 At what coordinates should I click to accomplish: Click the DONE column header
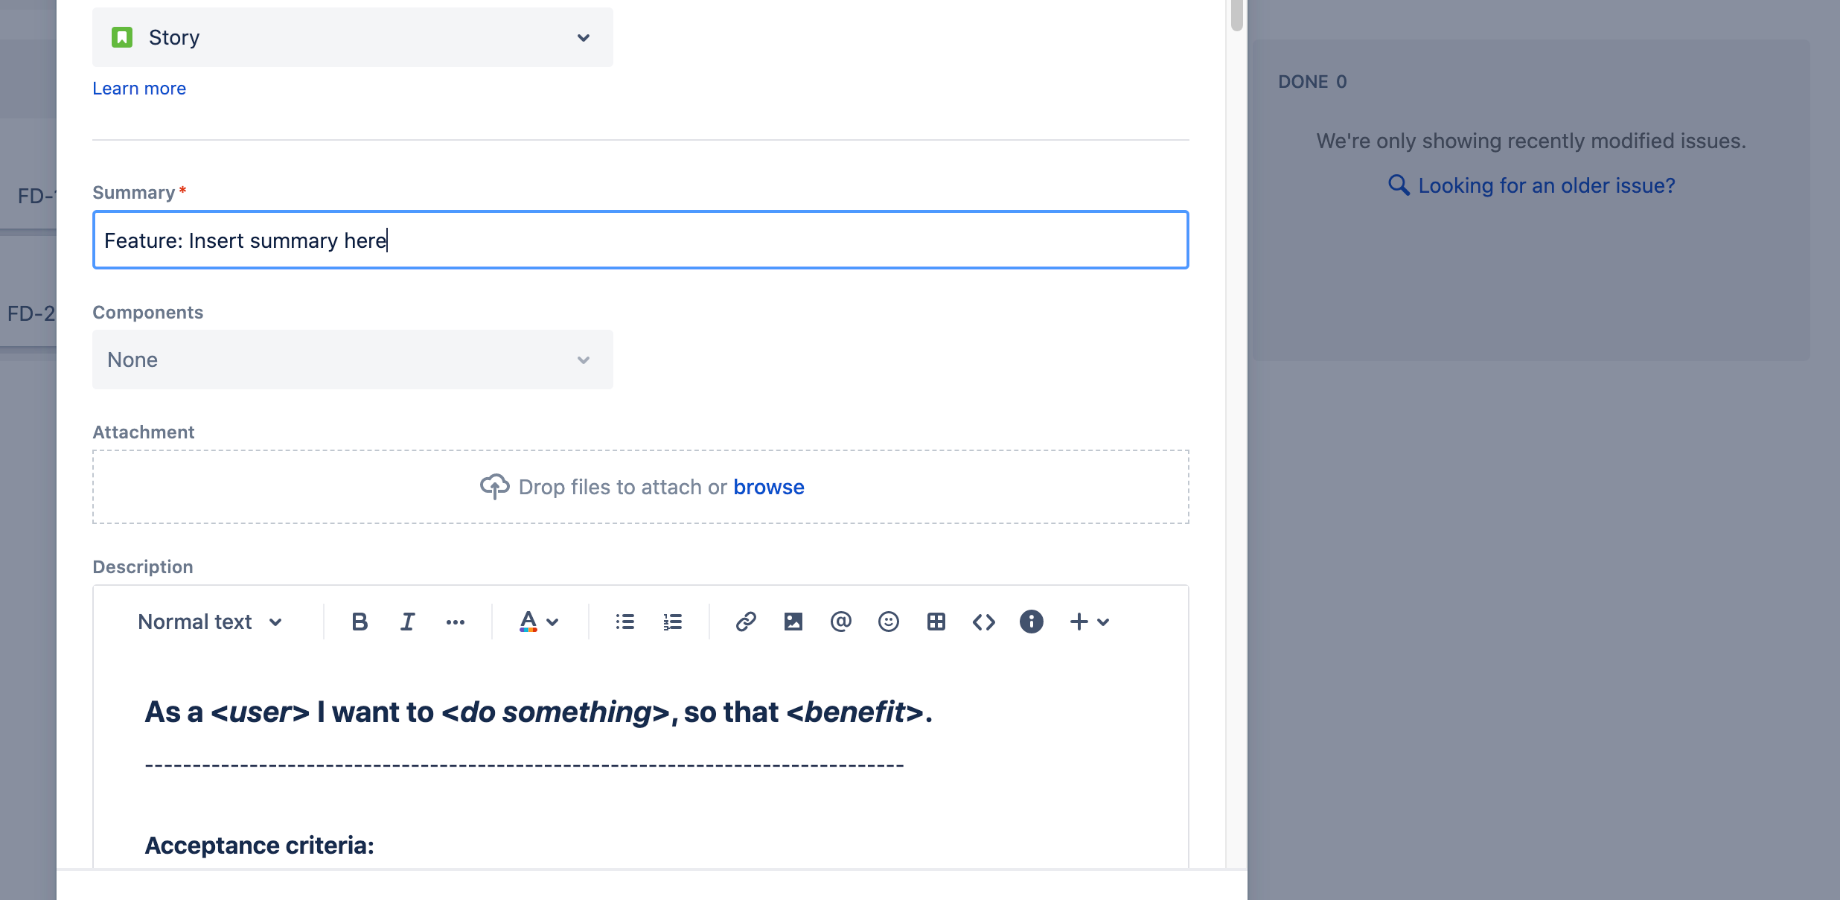tap(1312, 82)
